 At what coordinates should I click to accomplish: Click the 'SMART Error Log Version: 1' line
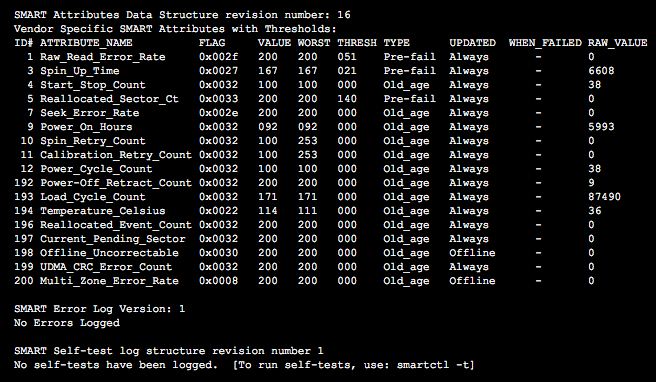click(100, 309)
